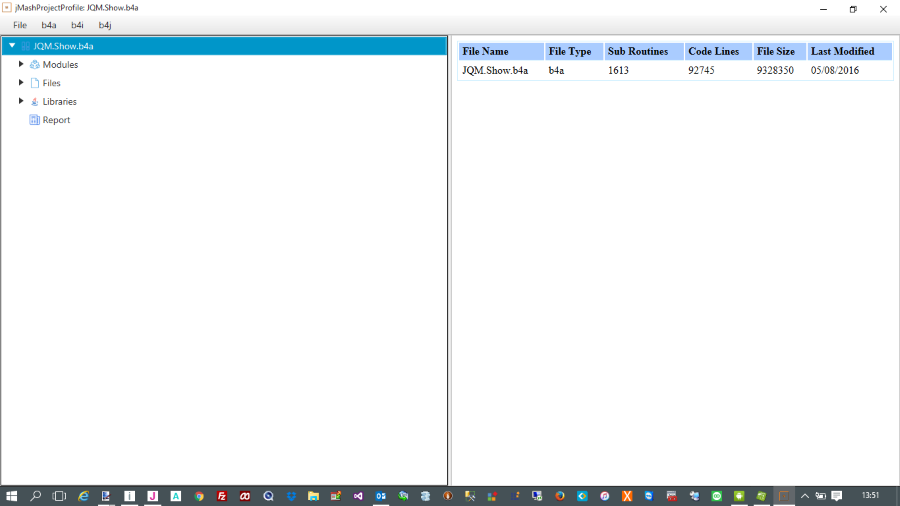Open Google Chrome from taskbar
900x506 pixels.
click(199, 496)
